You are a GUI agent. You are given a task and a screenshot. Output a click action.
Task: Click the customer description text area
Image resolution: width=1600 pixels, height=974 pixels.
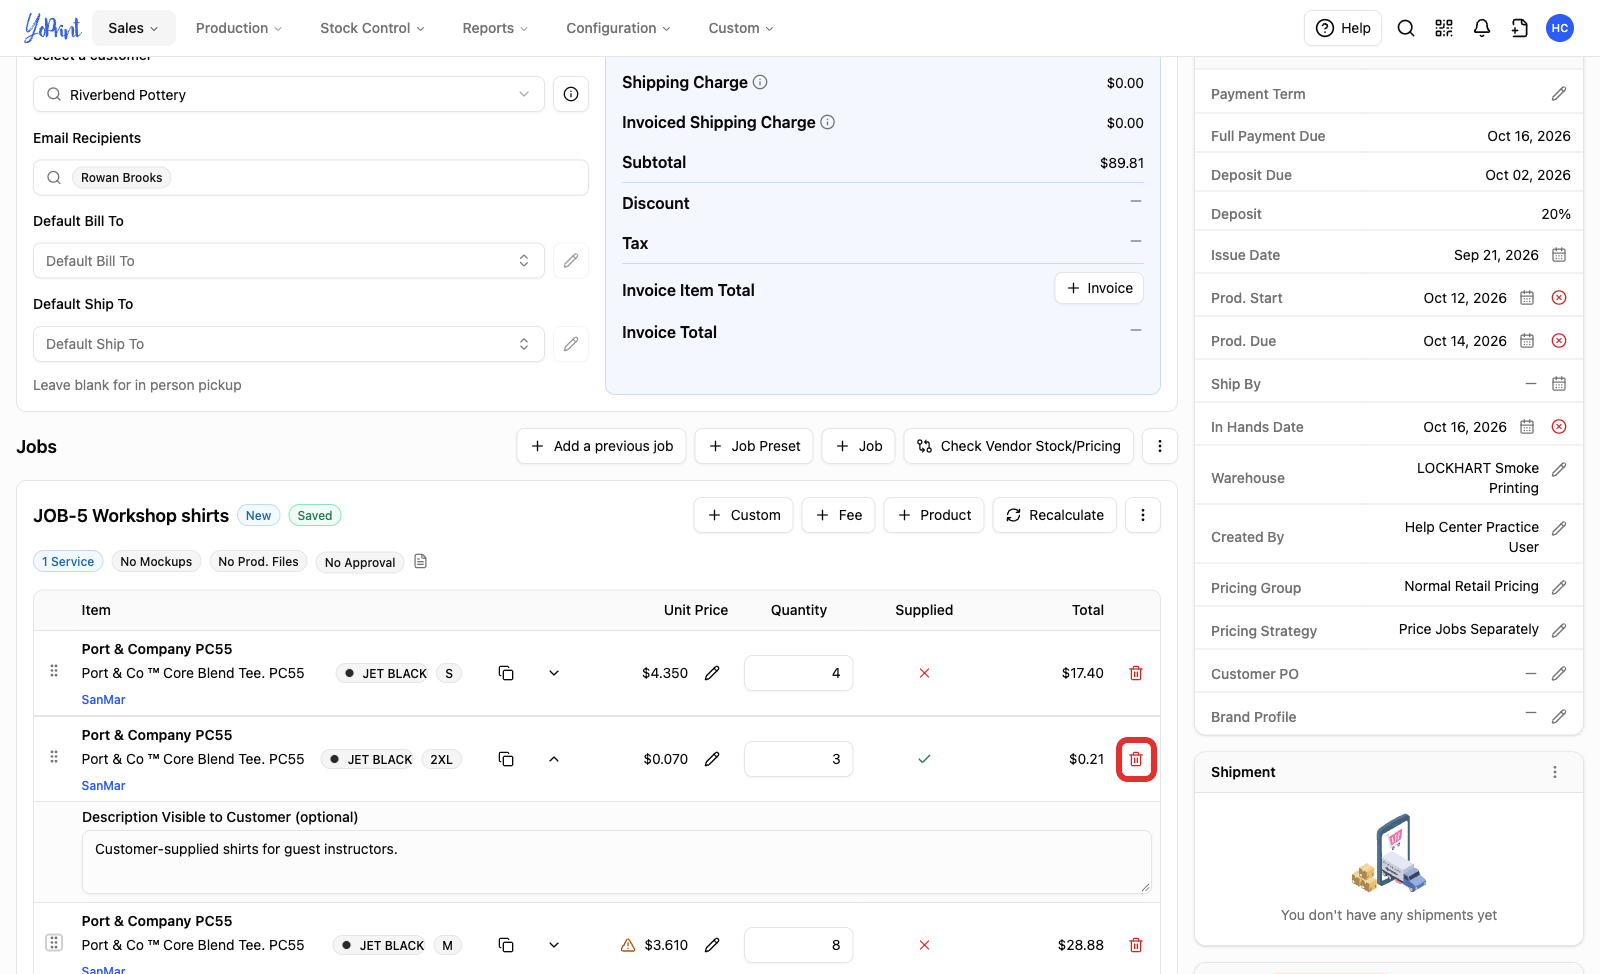616,861
